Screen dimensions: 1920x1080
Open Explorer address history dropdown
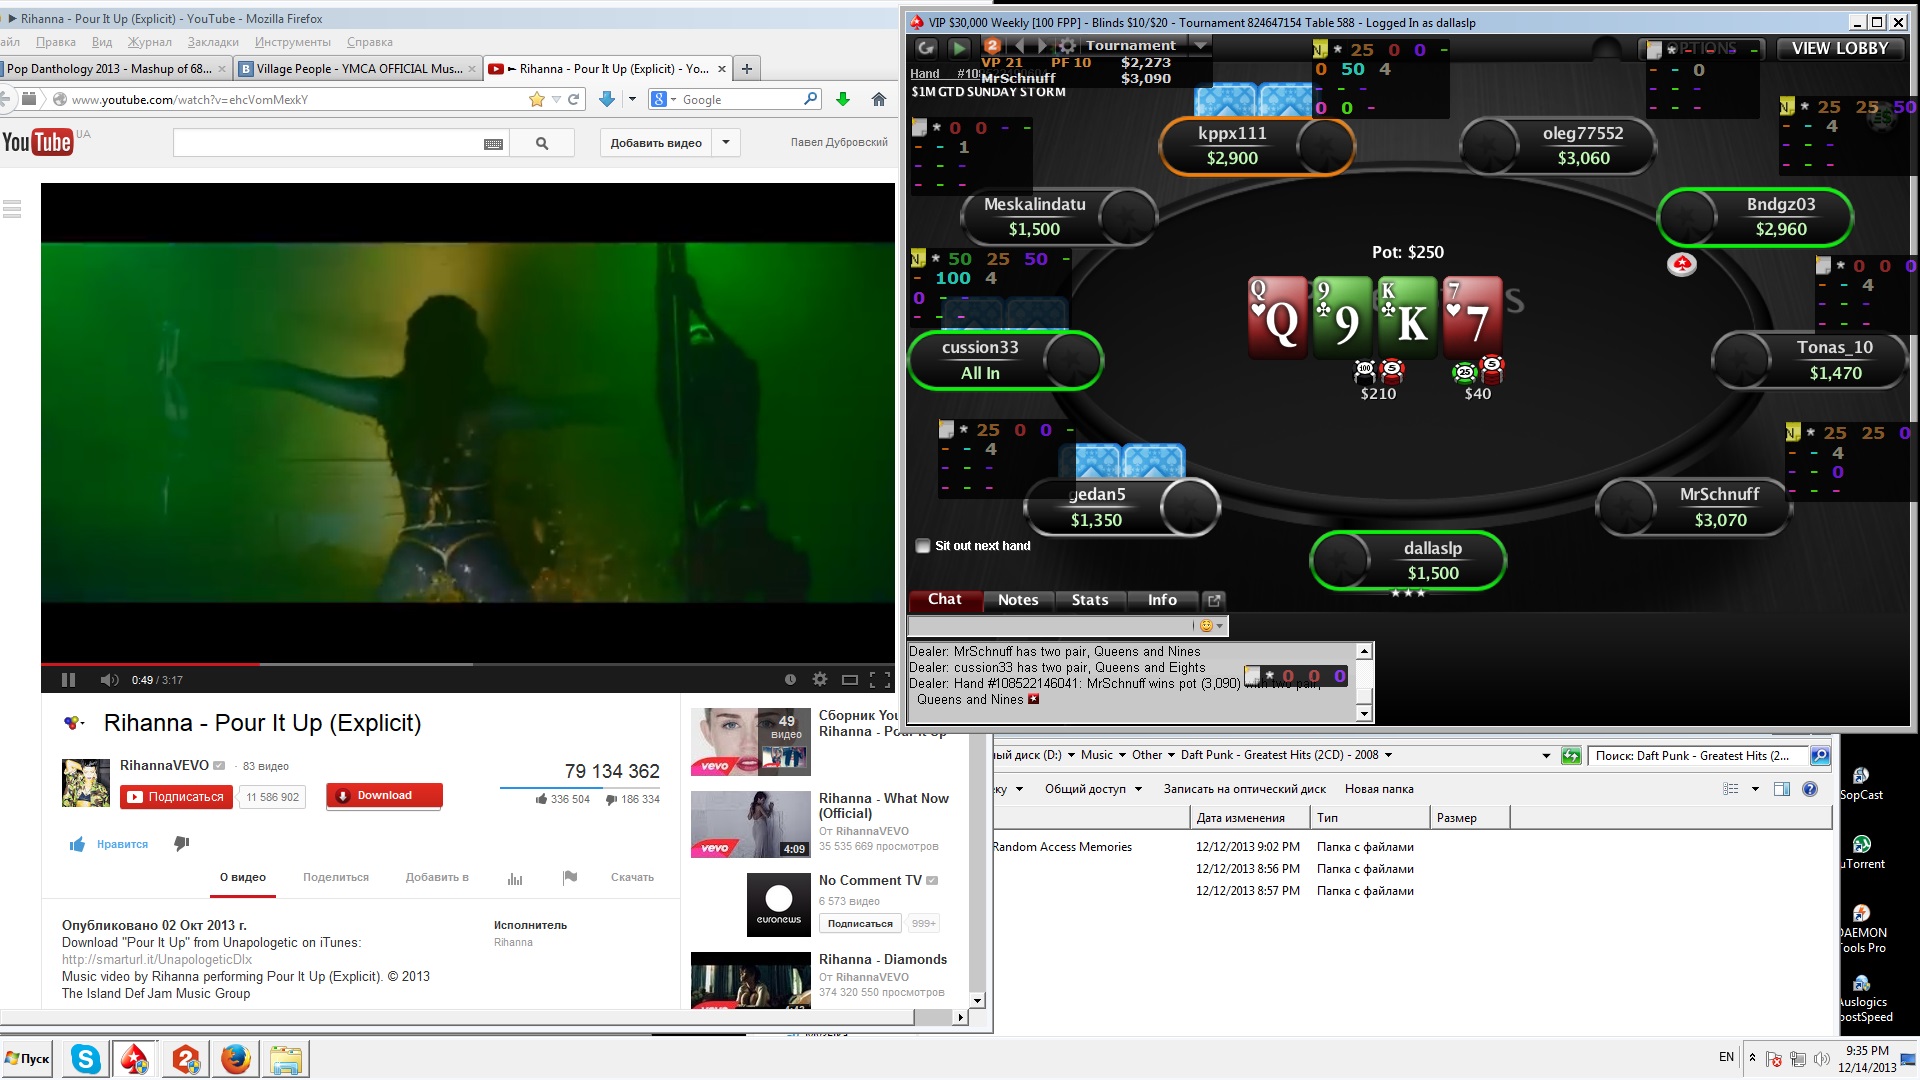1546,756
